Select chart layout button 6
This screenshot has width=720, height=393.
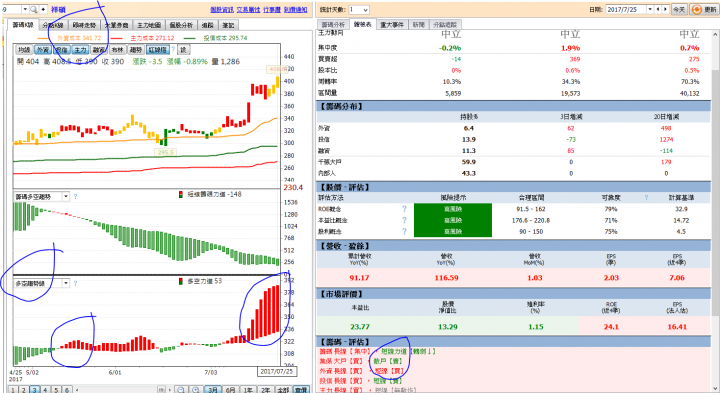[67, 390]
